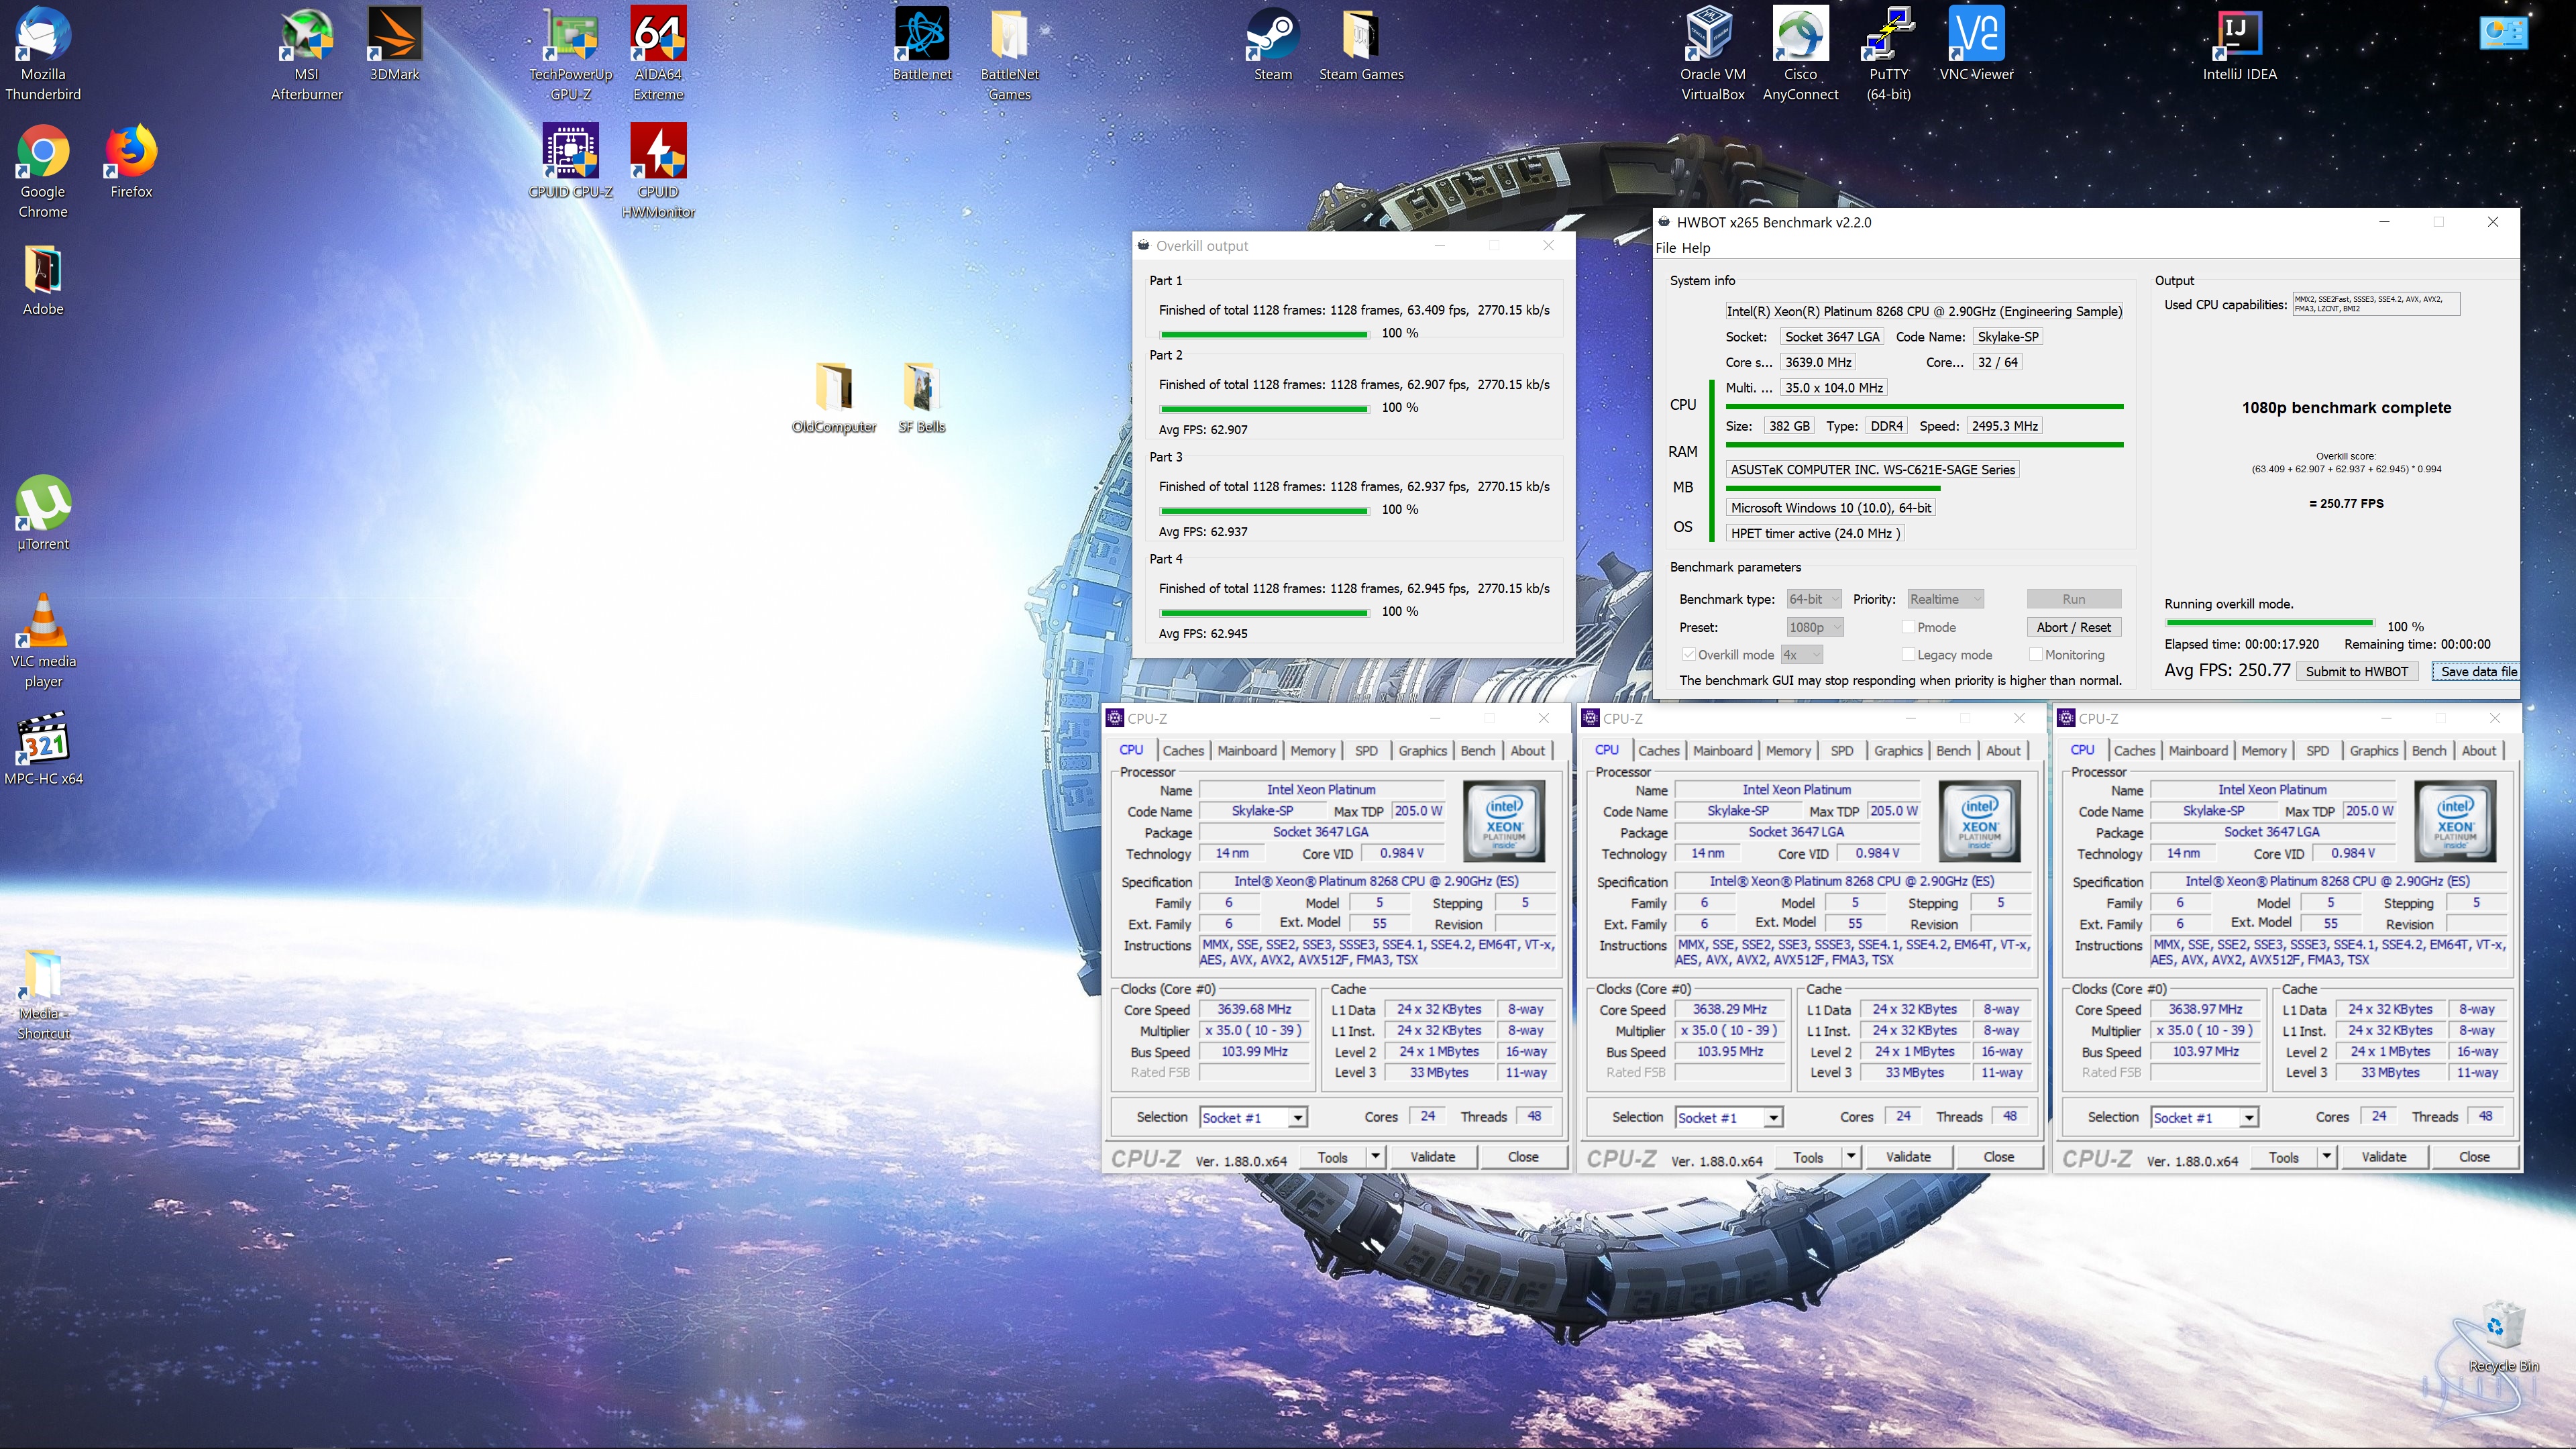
Task: Click Submit to HWBOT button
Action: [2357, 671]
